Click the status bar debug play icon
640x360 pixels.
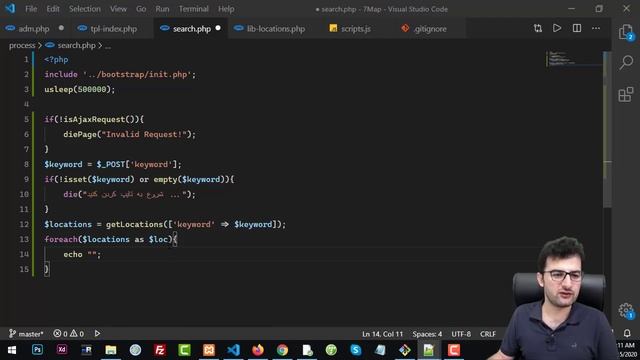click(97, 333)
